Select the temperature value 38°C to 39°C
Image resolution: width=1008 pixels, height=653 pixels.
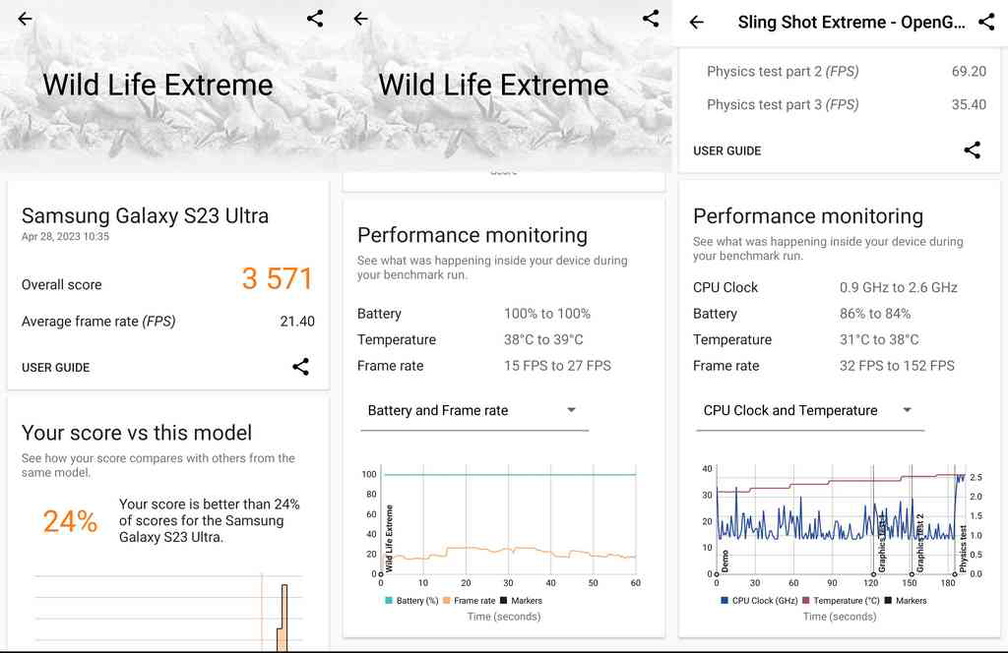543,339
